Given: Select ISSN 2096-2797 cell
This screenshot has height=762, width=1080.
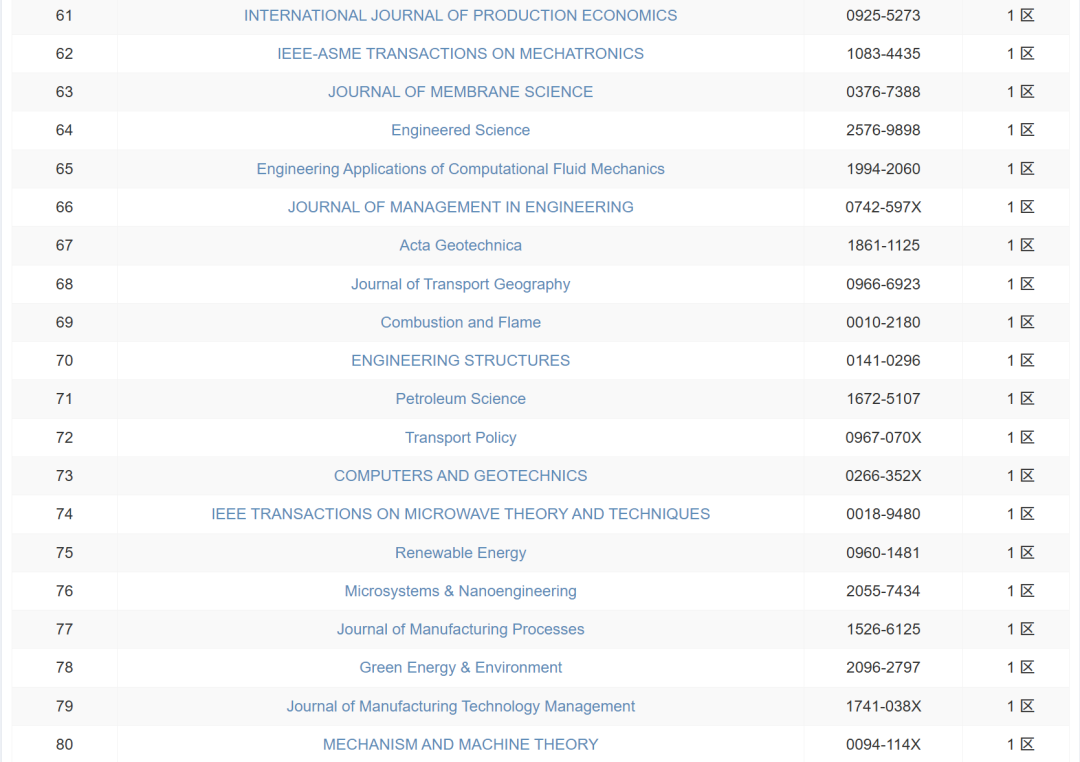Looking at the screenshot, I should [883, 668].
